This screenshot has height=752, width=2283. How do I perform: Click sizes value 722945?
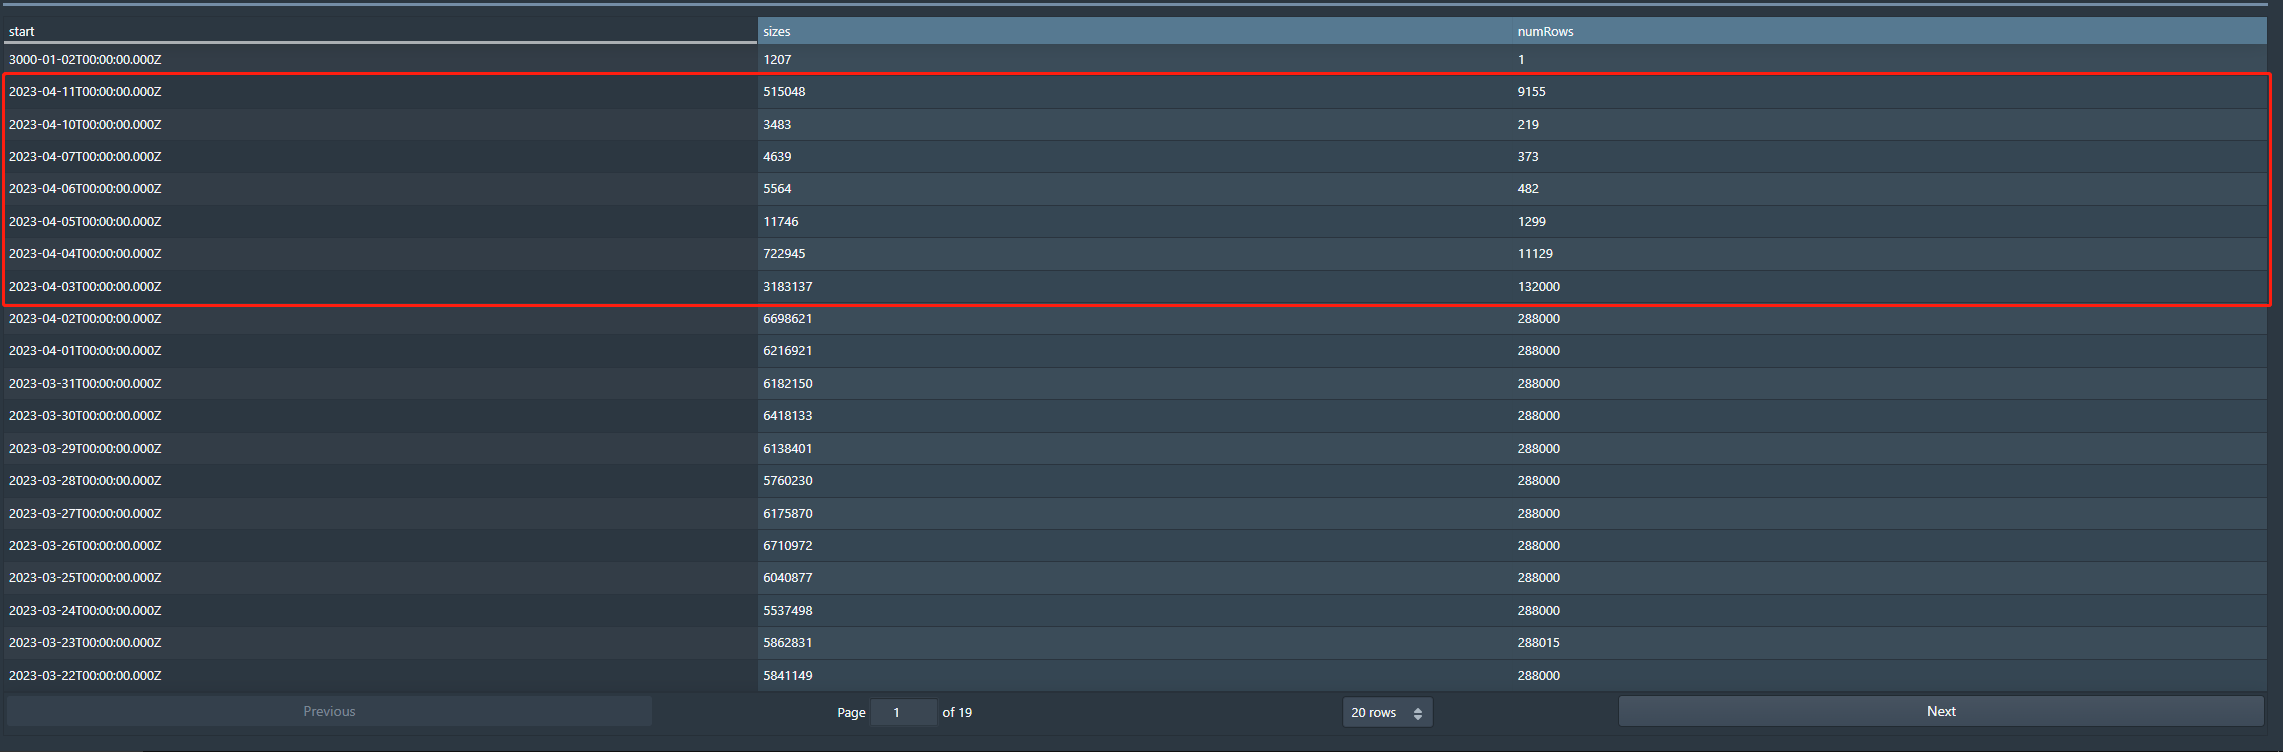[784, 254]
